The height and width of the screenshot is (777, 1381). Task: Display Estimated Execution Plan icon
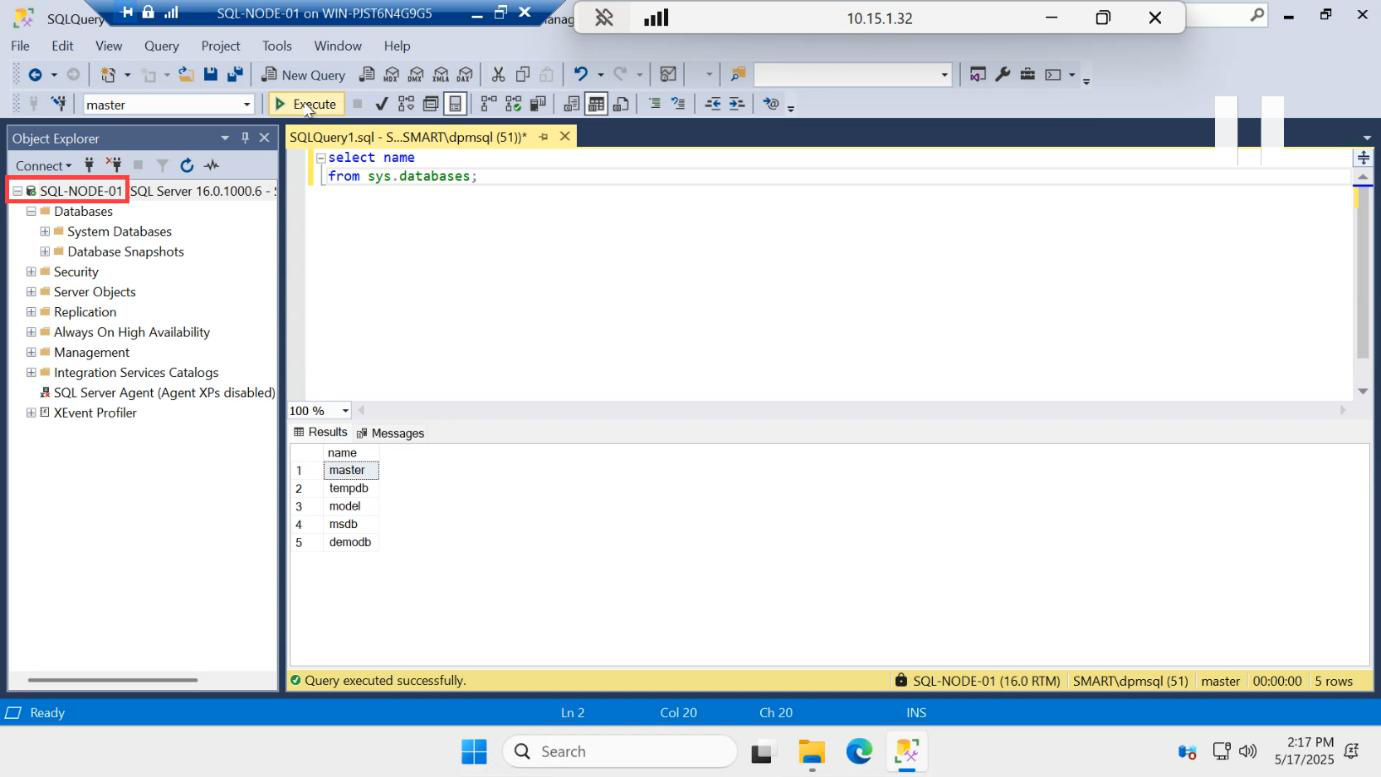click(x=406, y=104)
